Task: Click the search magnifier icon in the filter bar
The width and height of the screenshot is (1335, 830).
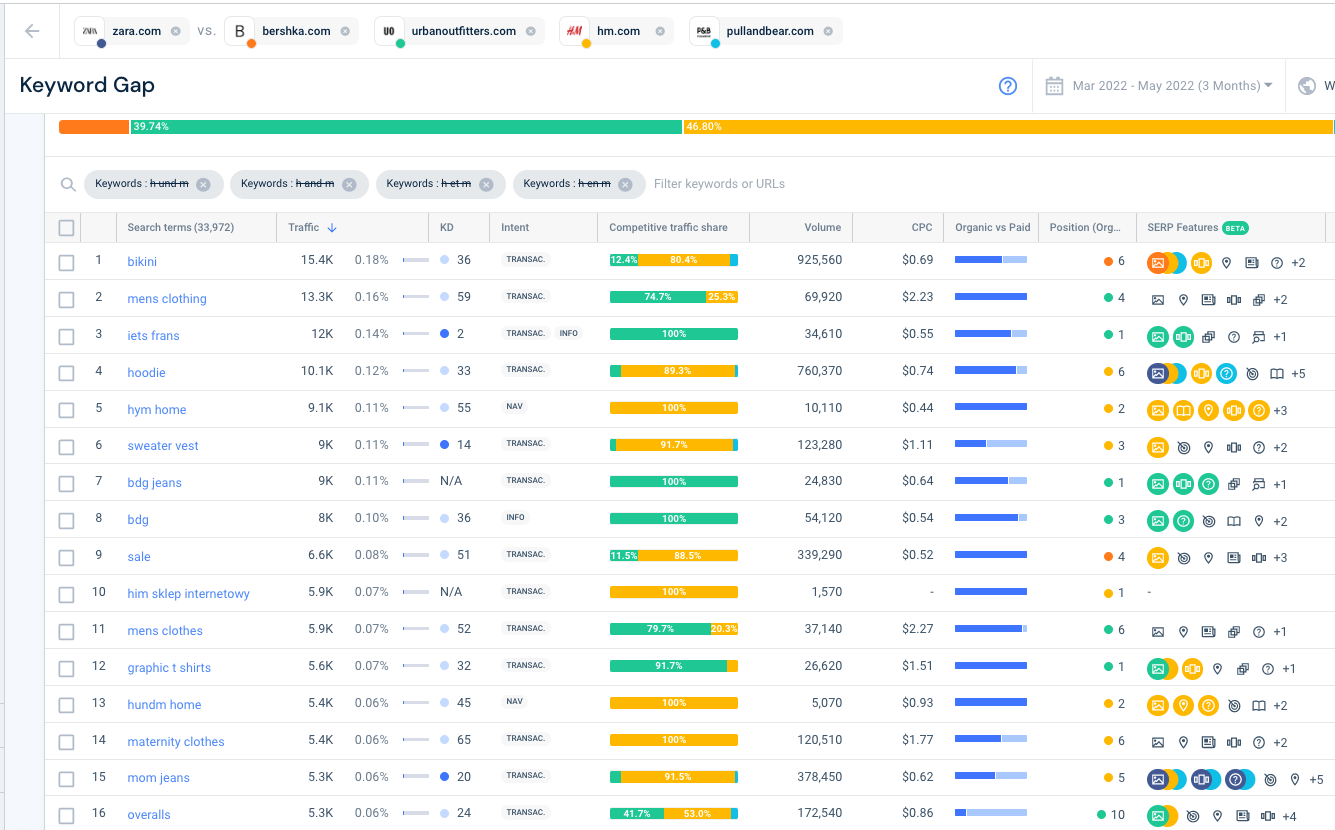Action: coord(68,184)
